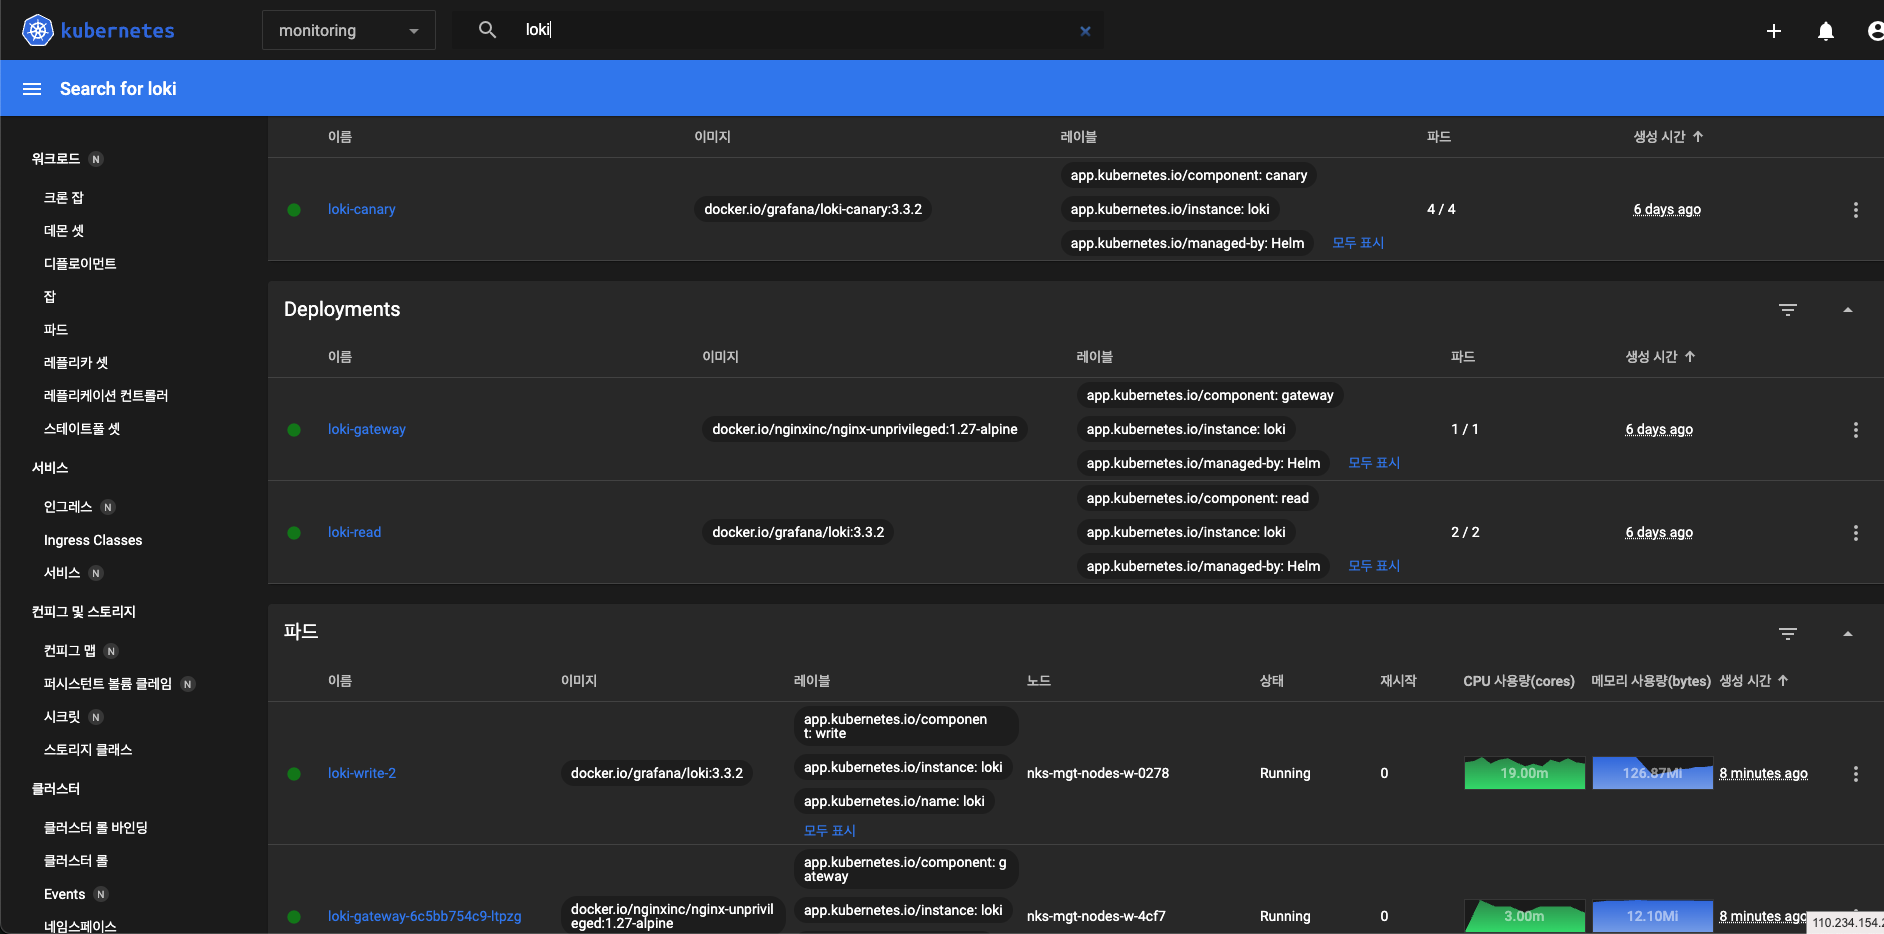Clear the loki search text
Screen dimensions: 1884x934
point(1085,31)
